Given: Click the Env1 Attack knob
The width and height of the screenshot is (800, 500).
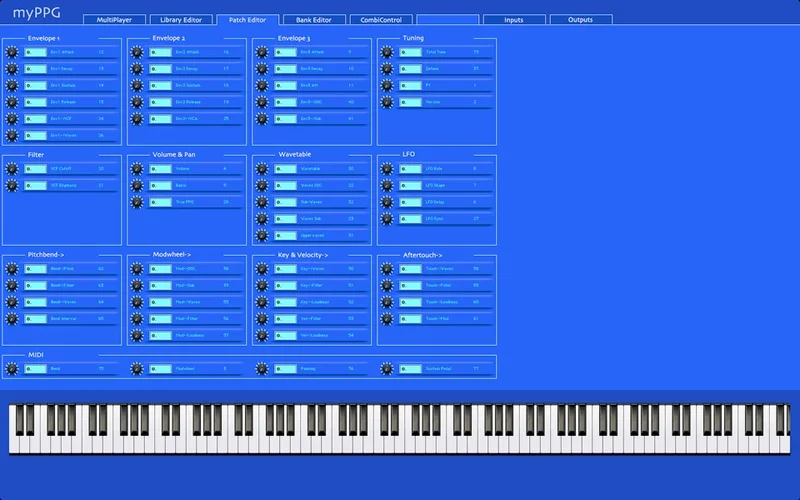Looking at the screenshot, I should pyautogui.click(x=12, y=52).
